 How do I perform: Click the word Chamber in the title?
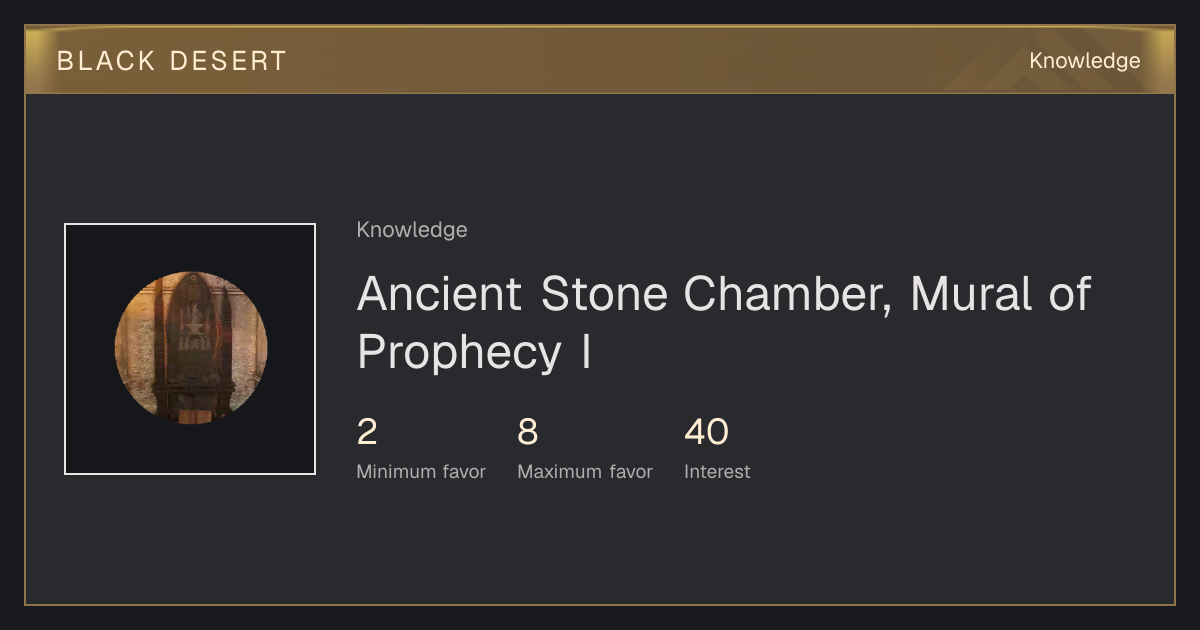(788, 296)
